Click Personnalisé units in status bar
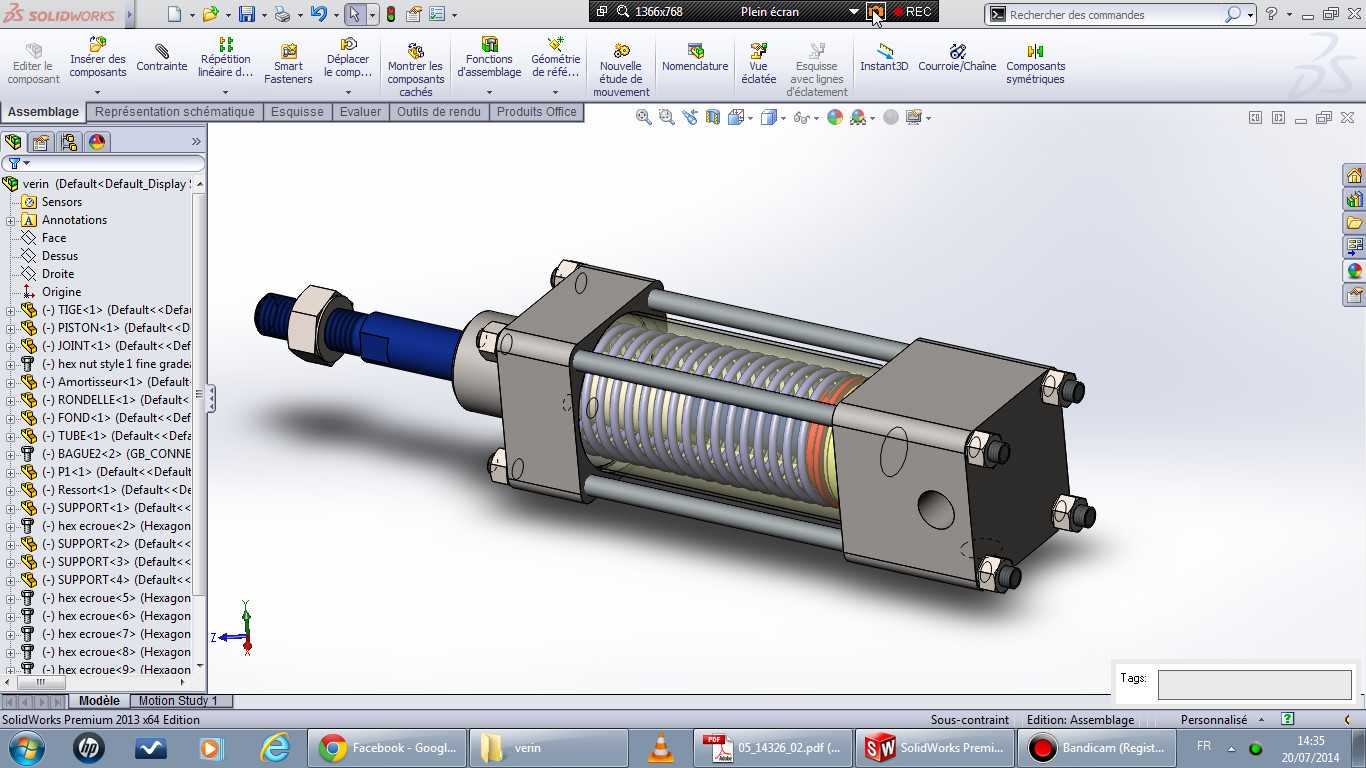This screenshot has height=768, width=1366. point(1214,720)
